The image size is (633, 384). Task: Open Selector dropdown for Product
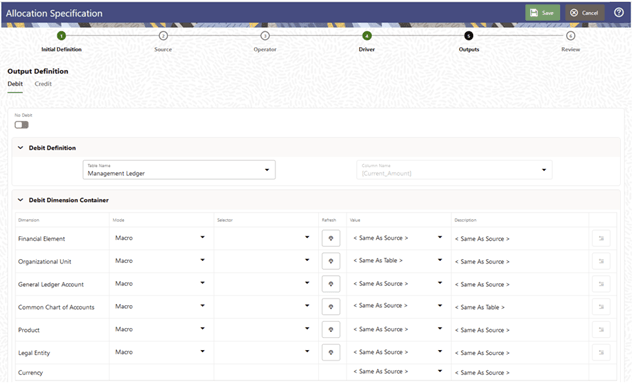pos(265,329)
